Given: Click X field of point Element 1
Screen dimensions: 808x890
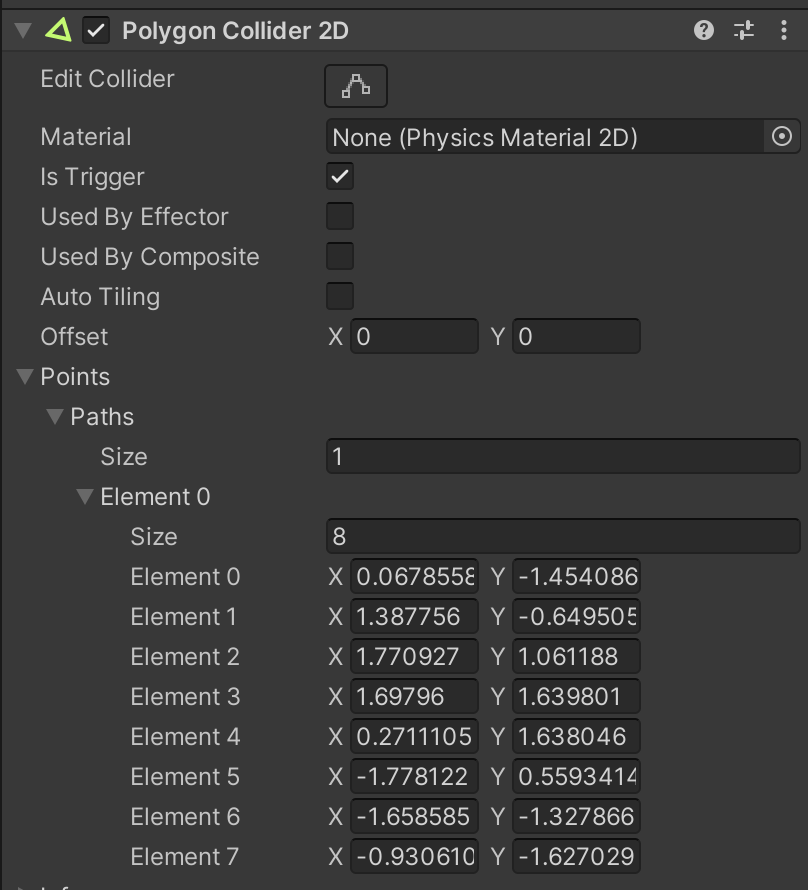Looking at the screenshot, I should 414,616.
